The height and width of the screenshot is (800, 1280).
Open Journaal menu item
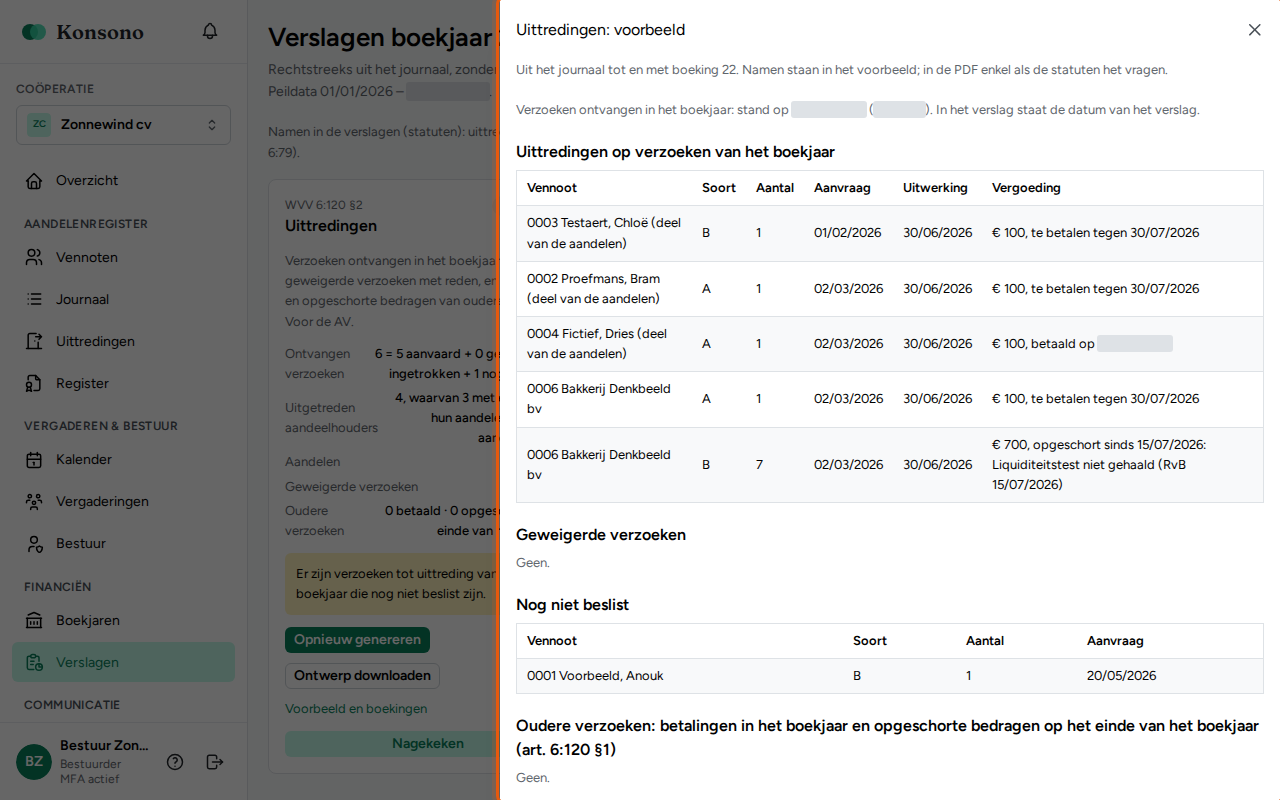pos(123,299)
